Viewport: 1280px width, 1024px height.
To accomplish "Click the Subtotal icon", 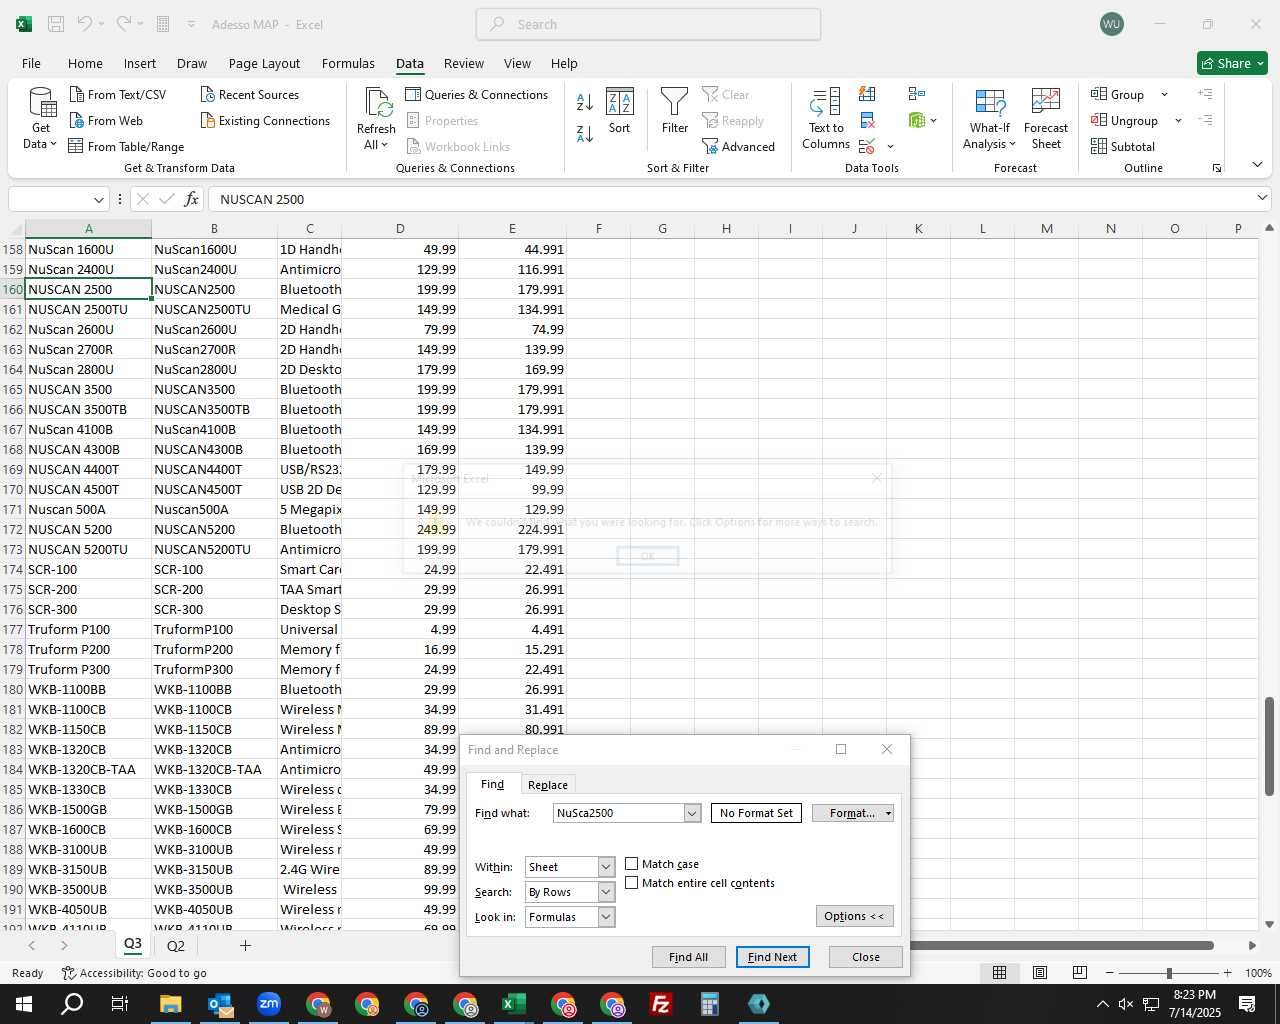I will click(x=1123, y=146).
